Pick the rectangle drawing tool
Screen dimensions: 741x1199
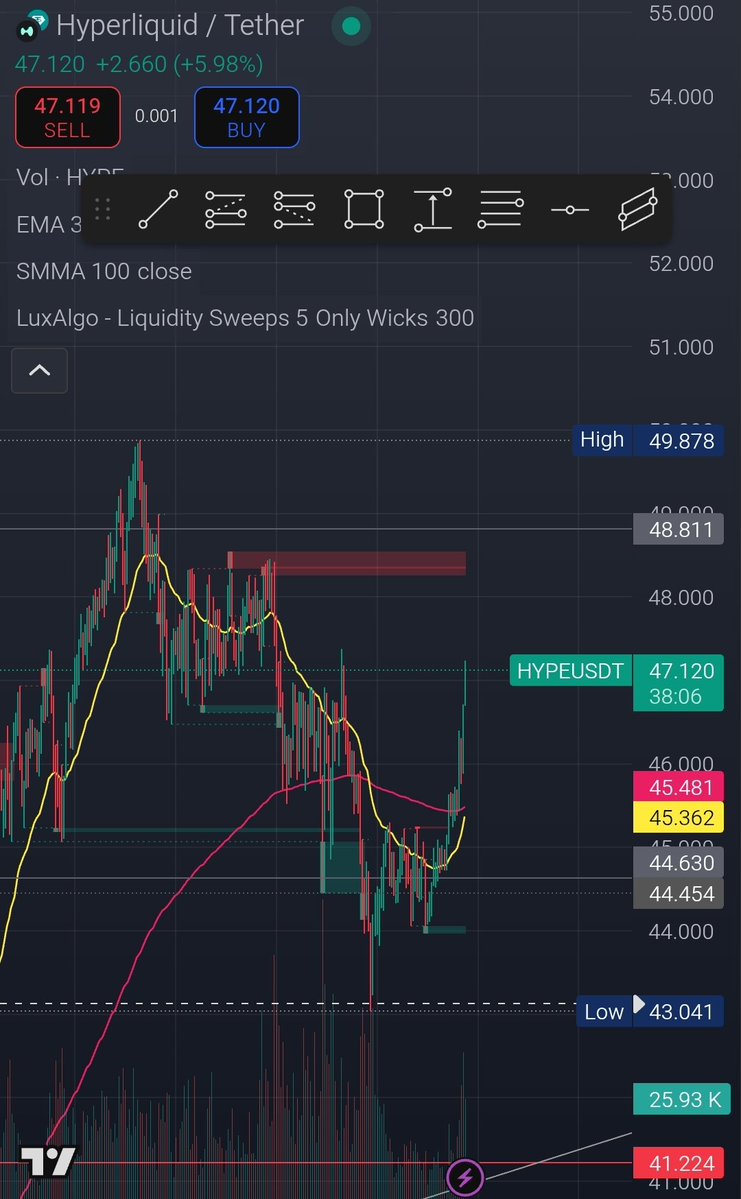363,209
